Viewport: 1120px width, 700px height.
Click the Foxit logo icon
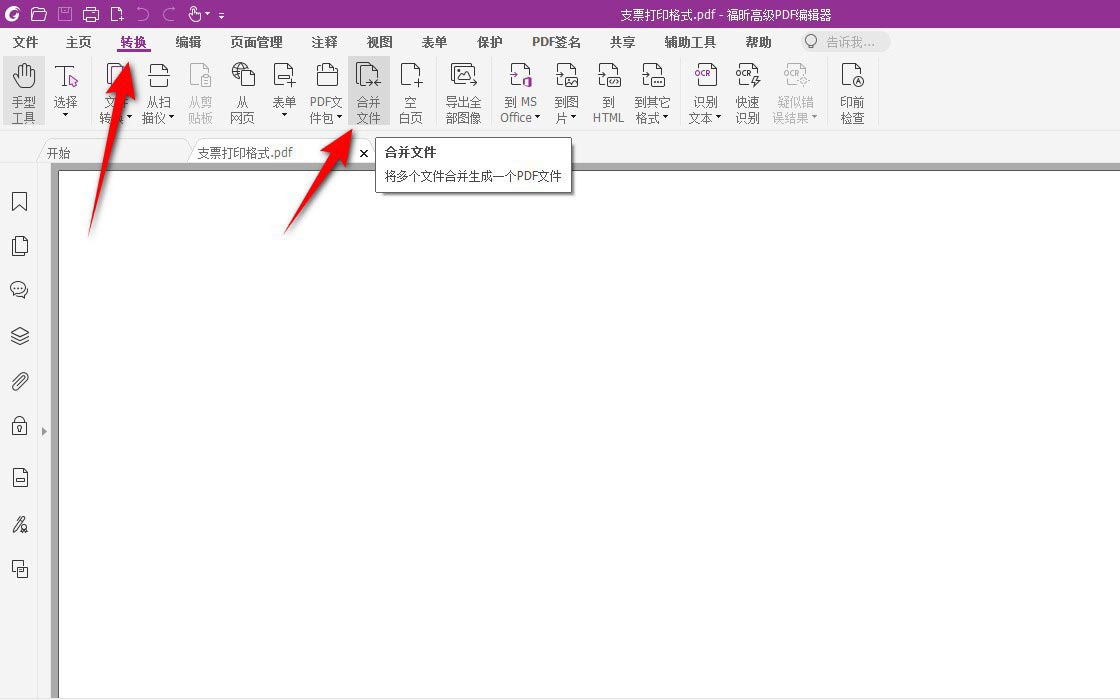coord(12,14)
